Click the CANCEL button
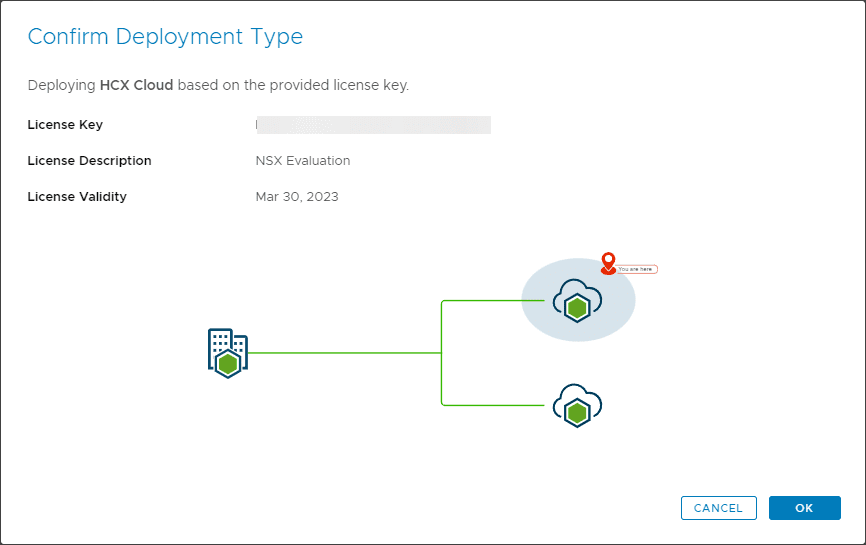Screen dimensions: 866x545 pyautogui.click(x=719, y=508)
